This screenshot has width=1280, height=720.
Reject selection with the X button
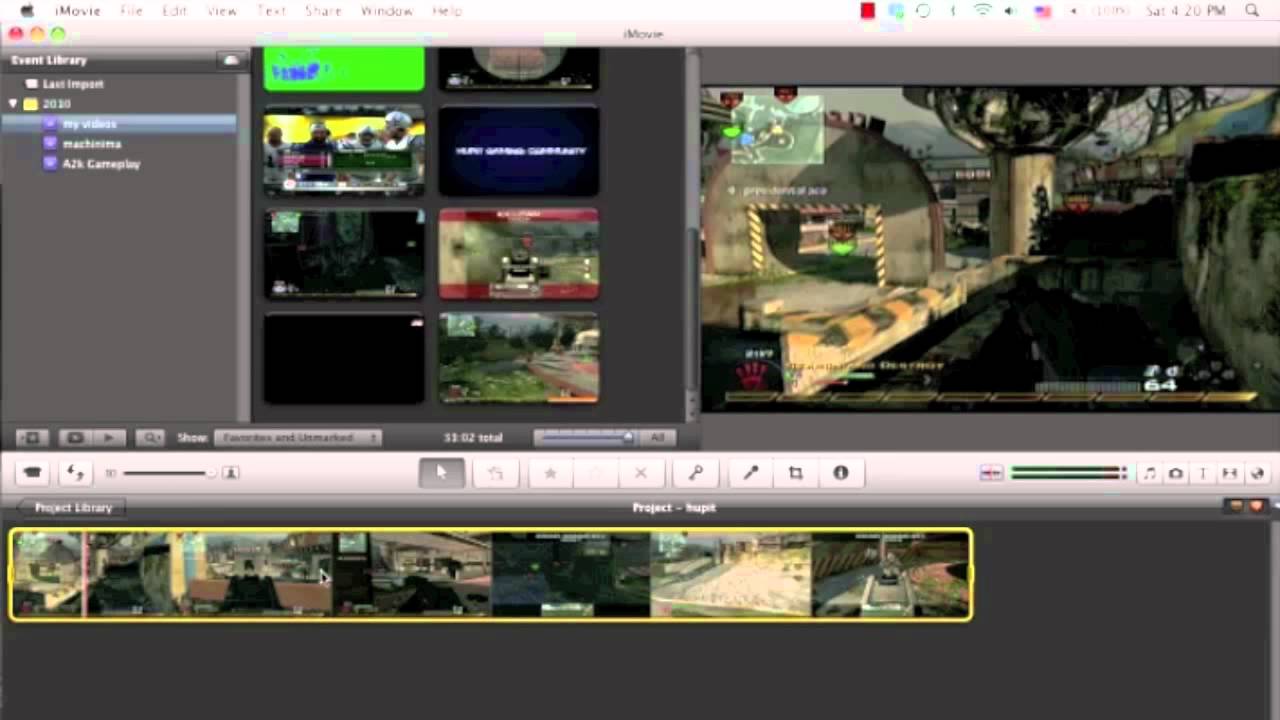coord(641,473)
